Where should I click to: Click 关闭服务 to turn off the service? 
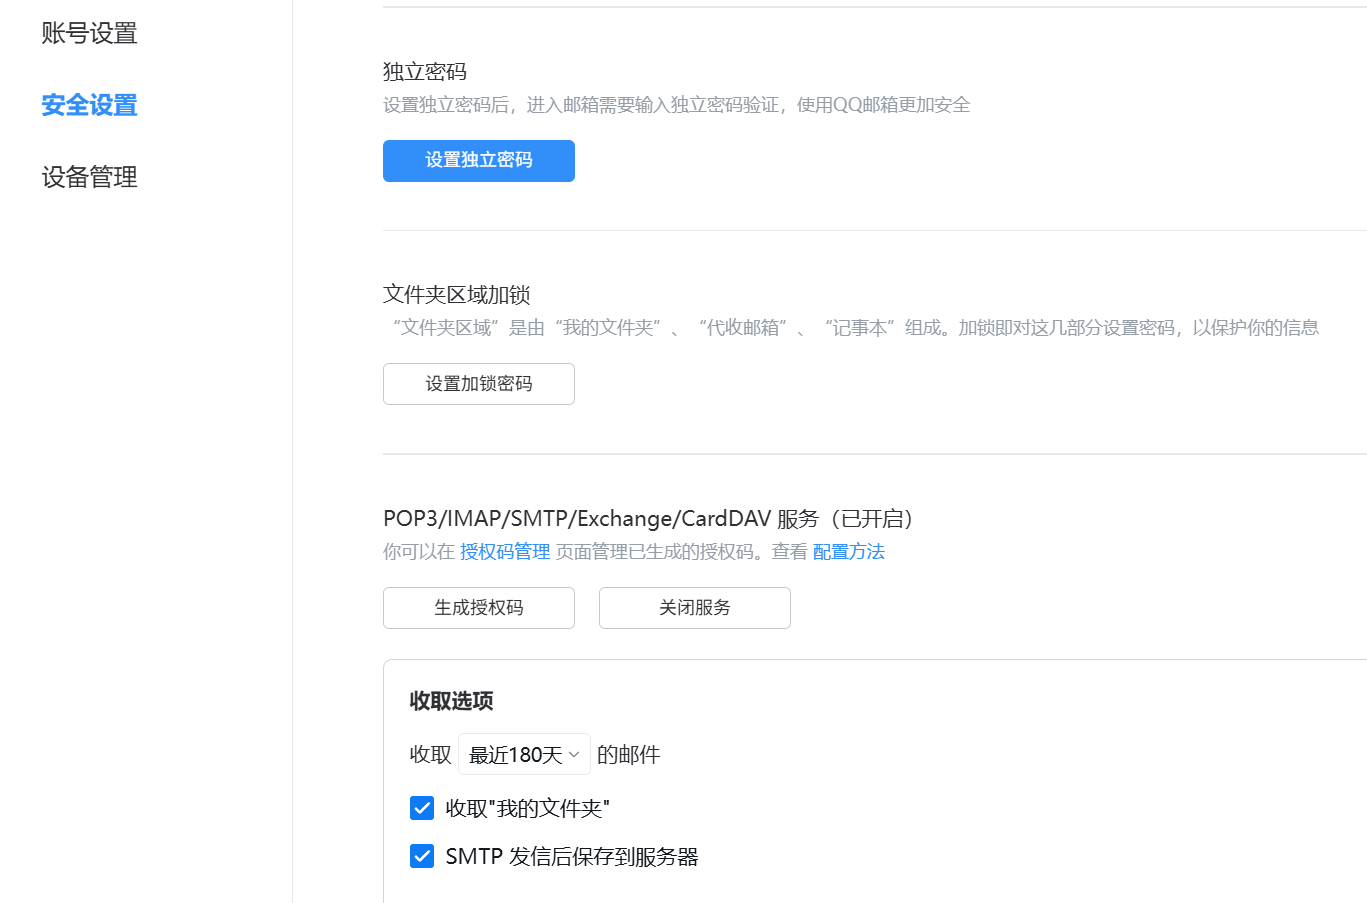(x=694, y=608)
